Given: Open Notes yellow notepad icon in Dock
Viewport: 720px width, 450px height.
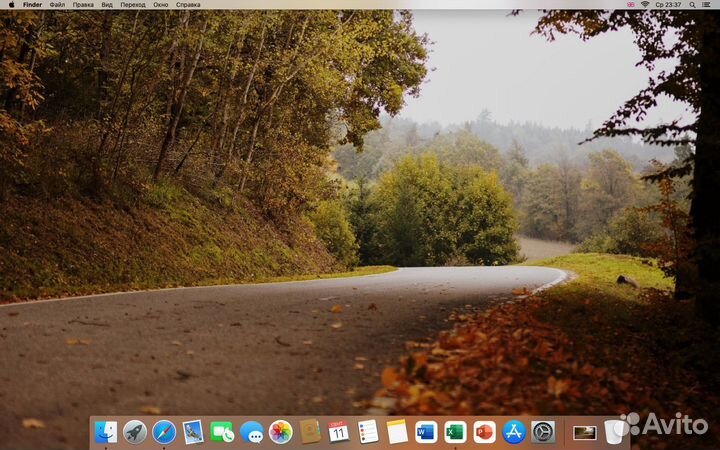Looking at the screenshot, I should (x=397, y=432).
